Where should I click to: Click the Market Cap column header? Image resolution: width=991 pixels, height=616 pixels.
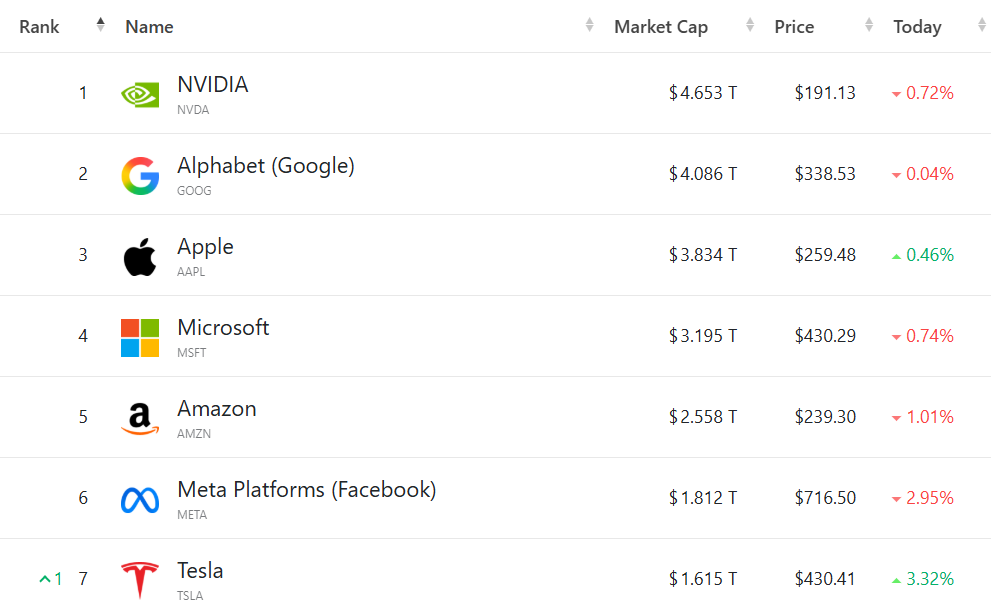click(x=660, y=27)
